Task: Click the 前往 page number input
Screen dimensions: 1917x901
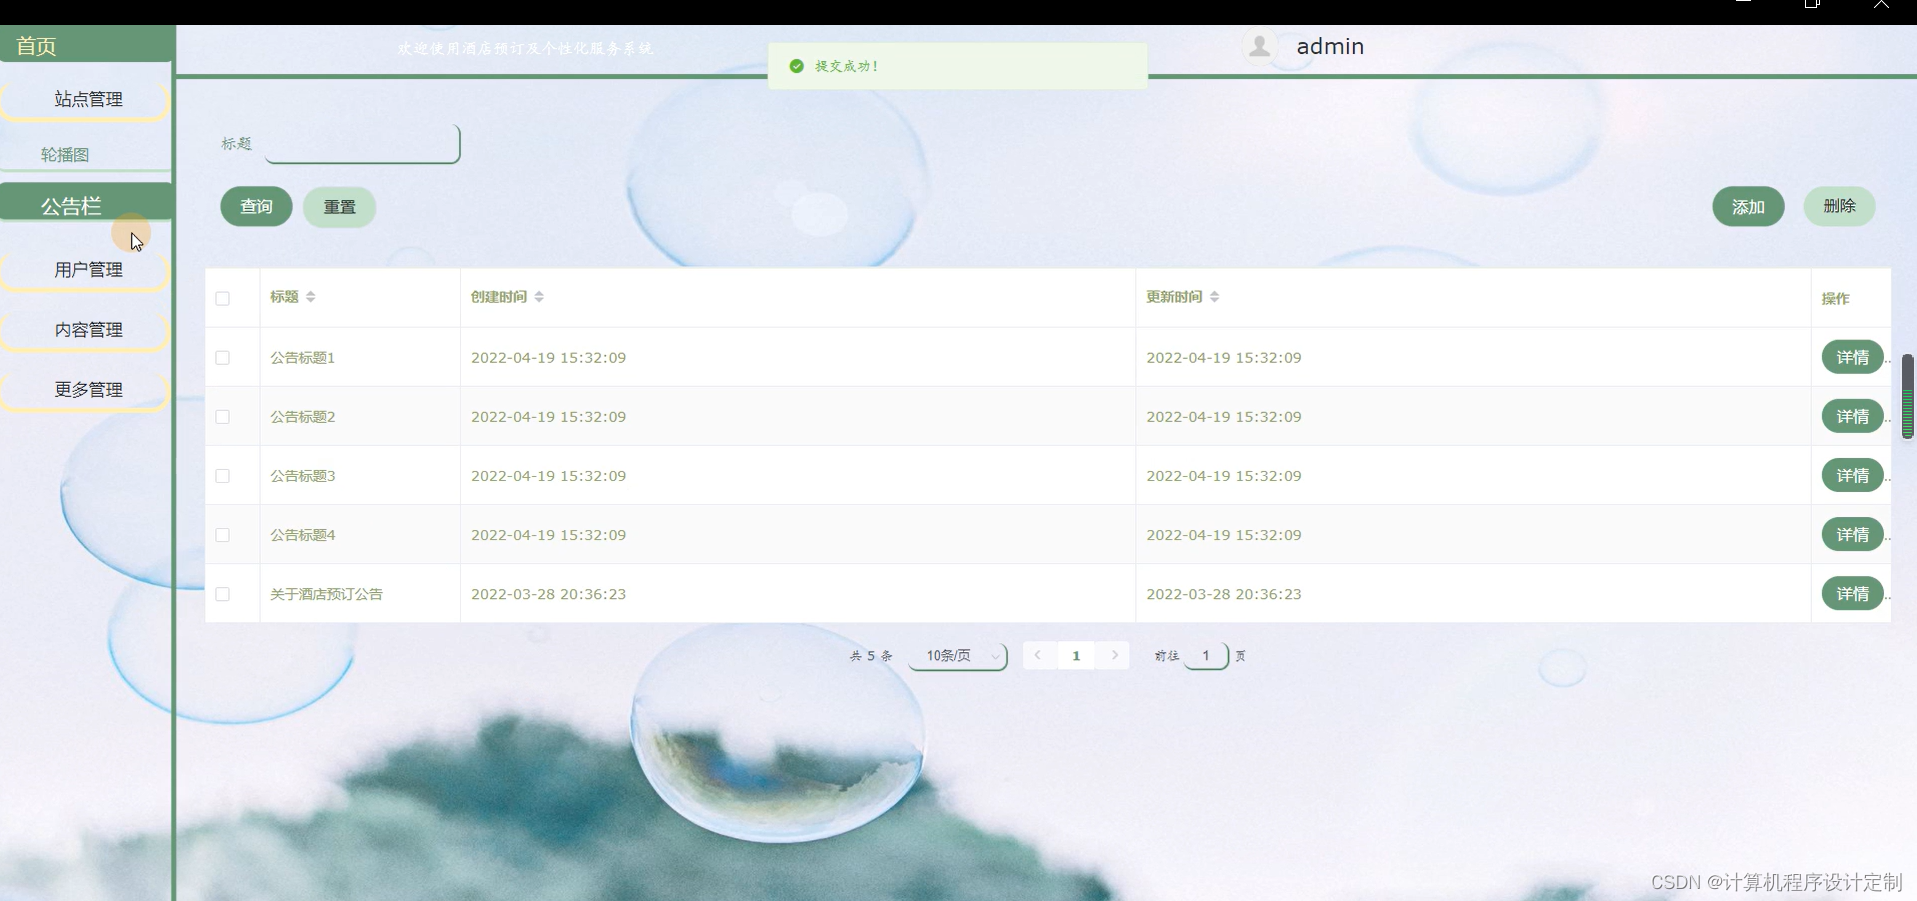Action: pos(1206,656)
